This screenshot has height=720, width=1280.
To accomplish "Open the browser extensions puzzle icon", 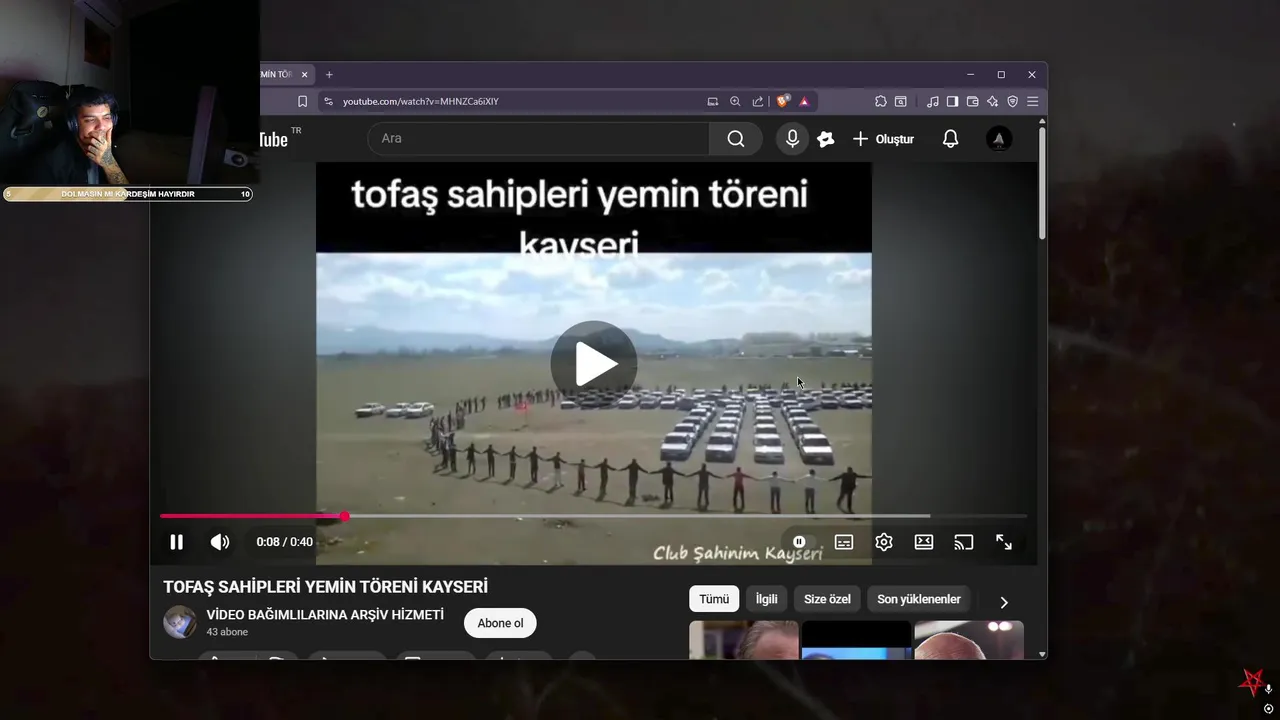I will tap(881, 101).
